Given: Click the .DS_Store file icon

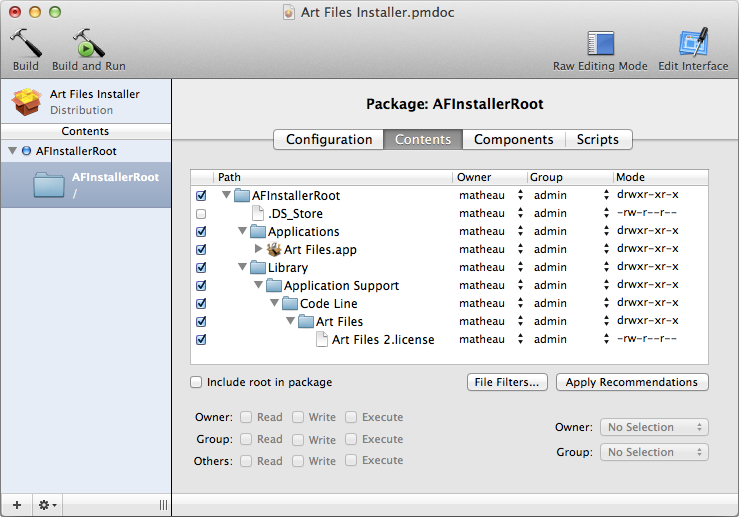Looking at the screenshot, I should 258,213.
